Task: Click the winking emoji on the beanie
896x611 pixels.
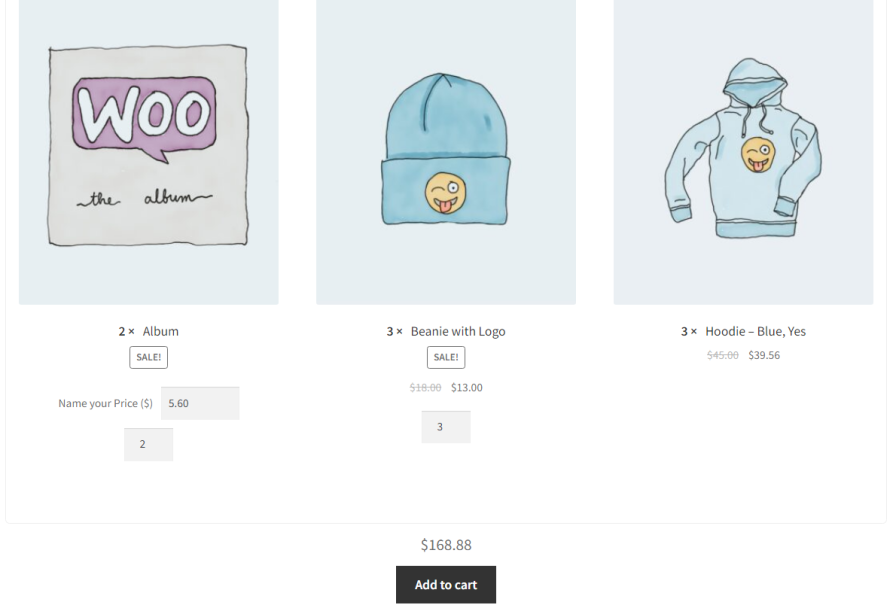Action: (446, 193)
